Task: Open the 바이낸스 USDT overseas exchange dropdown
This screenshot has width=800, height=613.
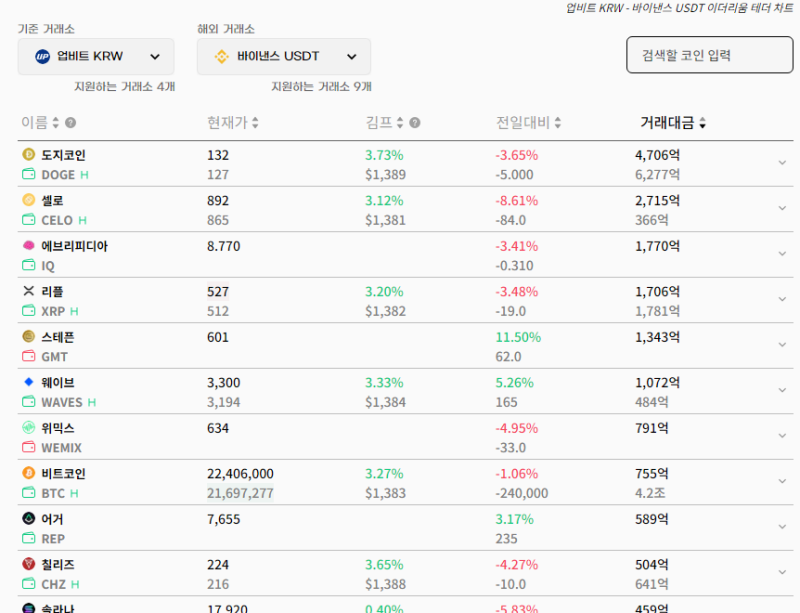Action: 284,57
